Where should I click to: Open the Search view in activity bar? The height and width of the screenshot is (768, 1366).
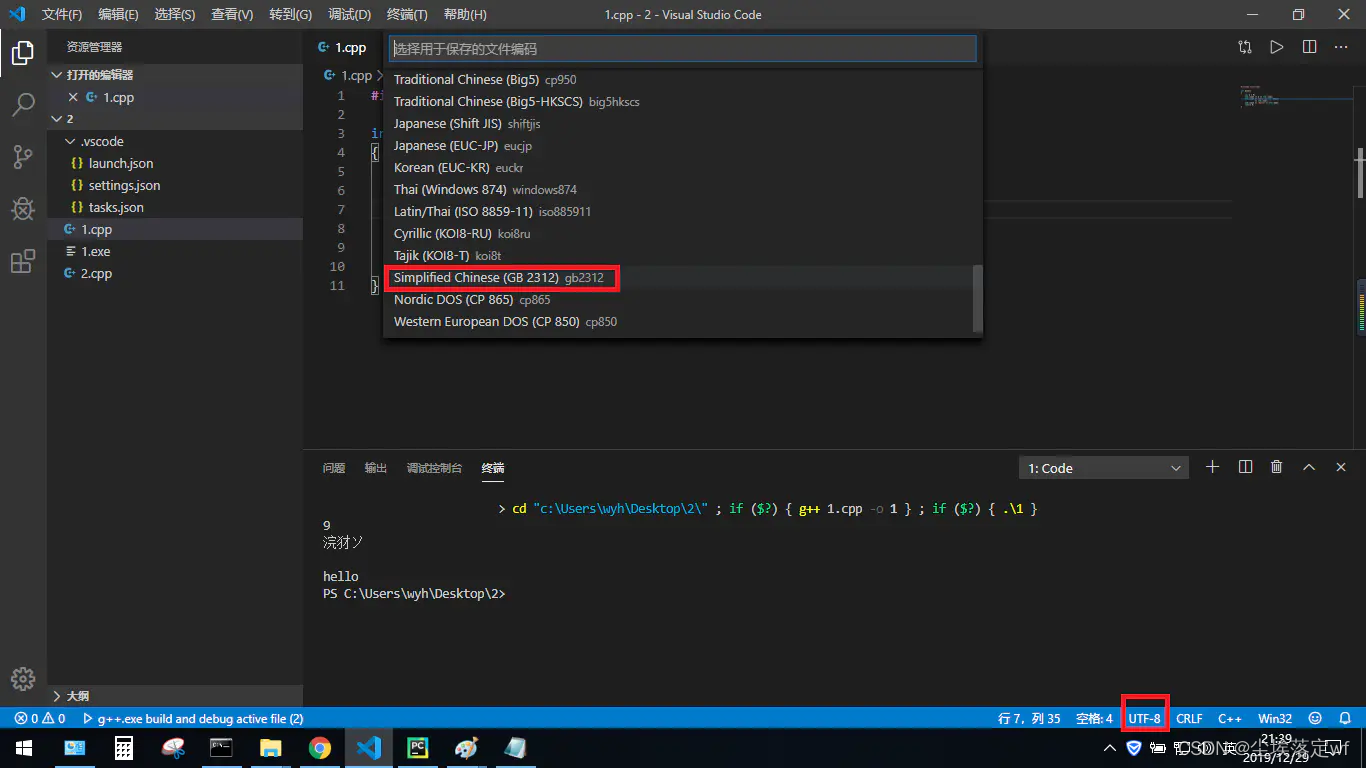tap(23, 104)
